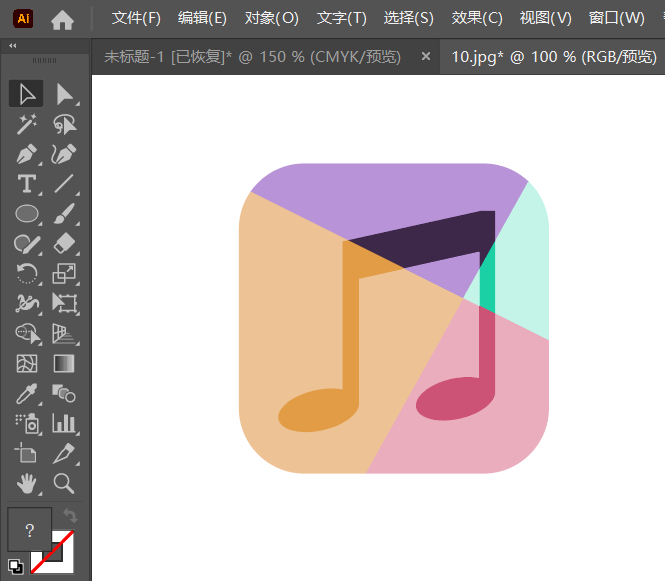Image resolution: width=665 pixels, height=581 pixels.
Task: Activate the Type tool
Action: tap(27, 184)
